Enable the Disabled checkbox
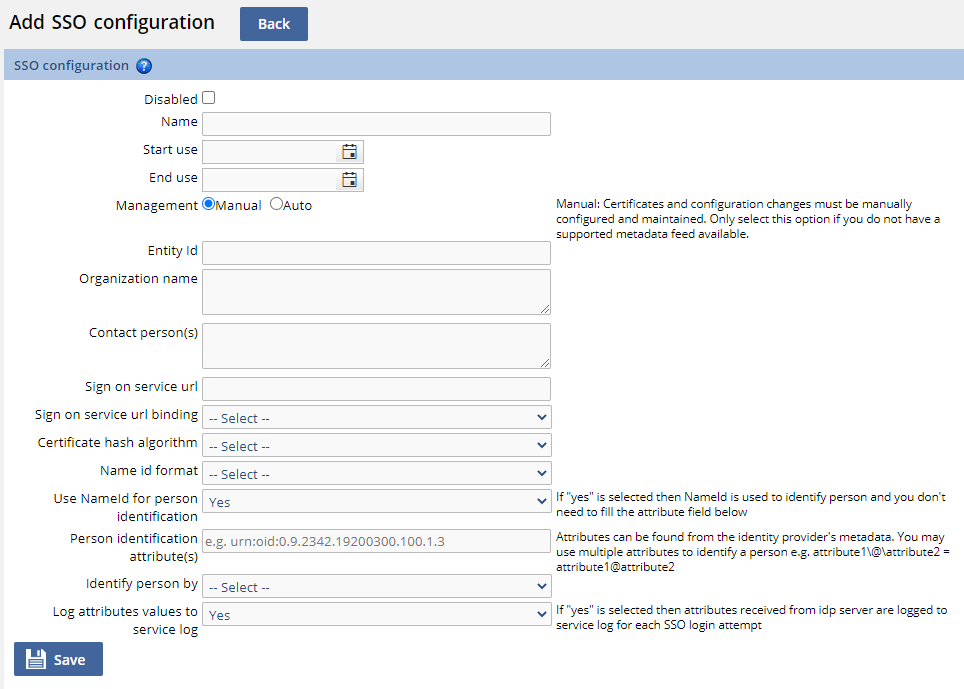 tap(208, 97)
